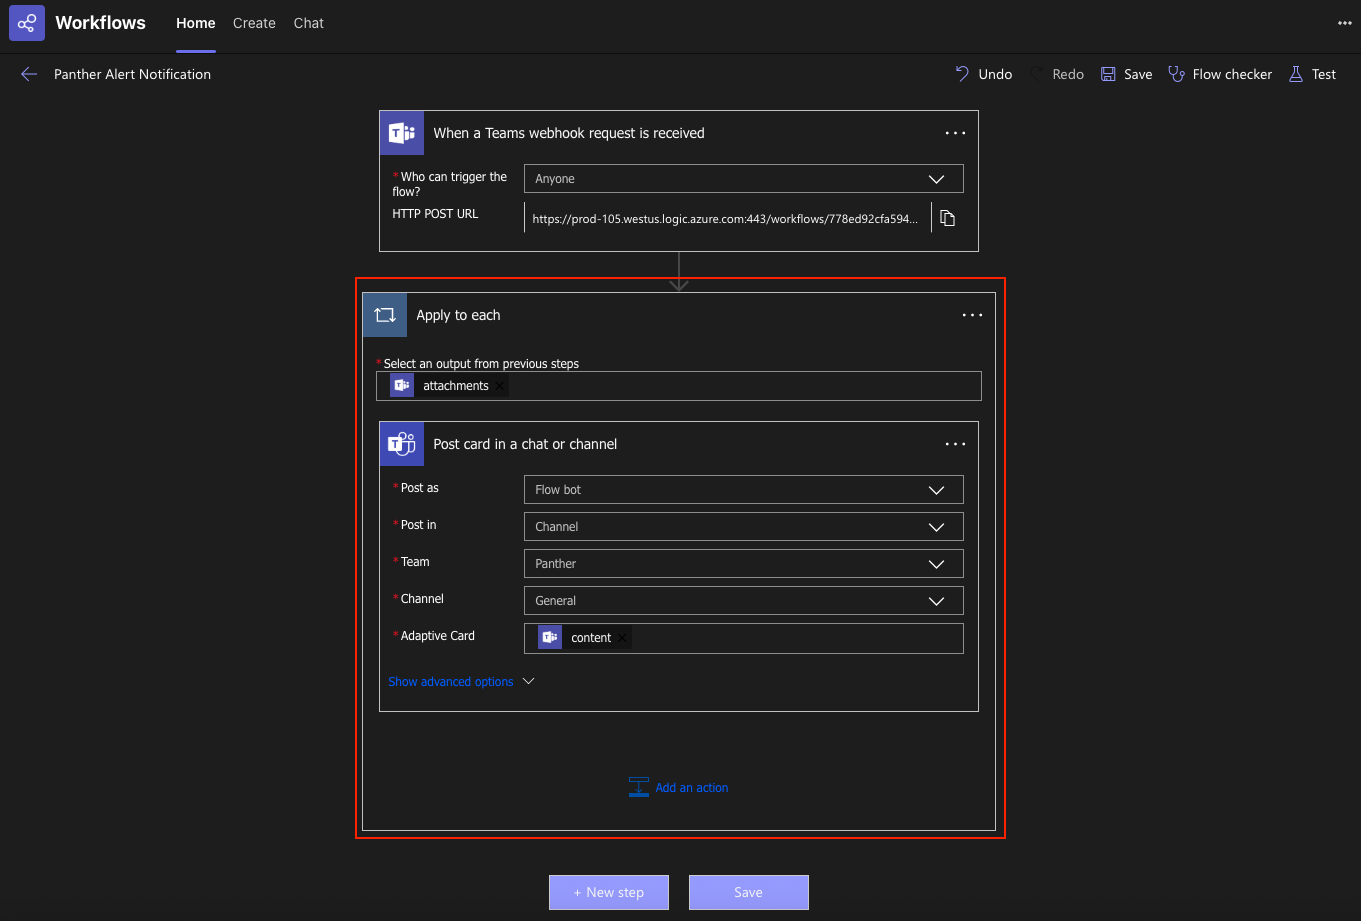The height and width of the screenshot is (921, 1361).
Task: Click the + New step button
Action: 608,893
